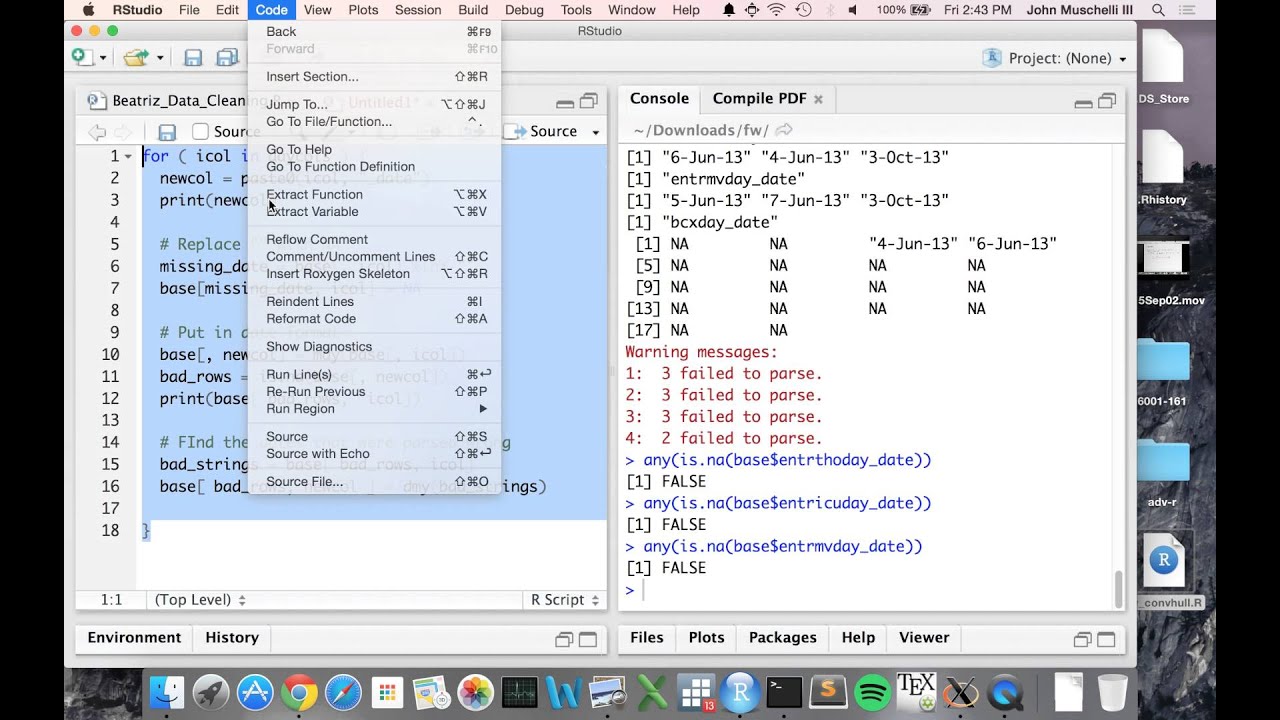Minimize the Environment pane
Image resolution: width=1280 pixels, height=720 pixels.
tap(564, 640)
